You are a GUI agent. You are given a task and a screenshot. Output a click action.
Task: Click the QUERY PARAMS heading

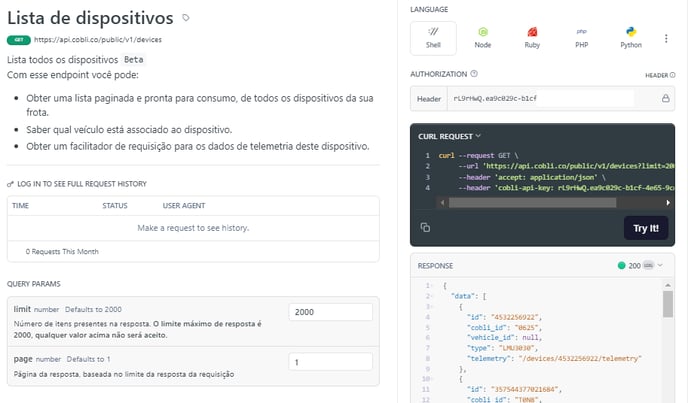pos(34,284)
